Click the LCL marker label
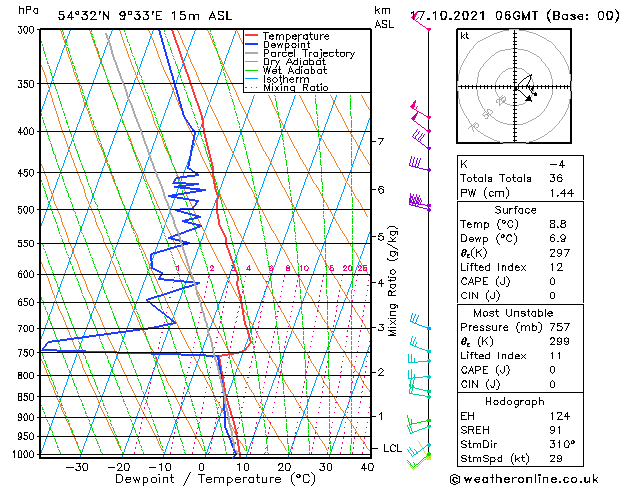This screenshot has height=486, width=629. pyautogui.click(x=392, y=448)
